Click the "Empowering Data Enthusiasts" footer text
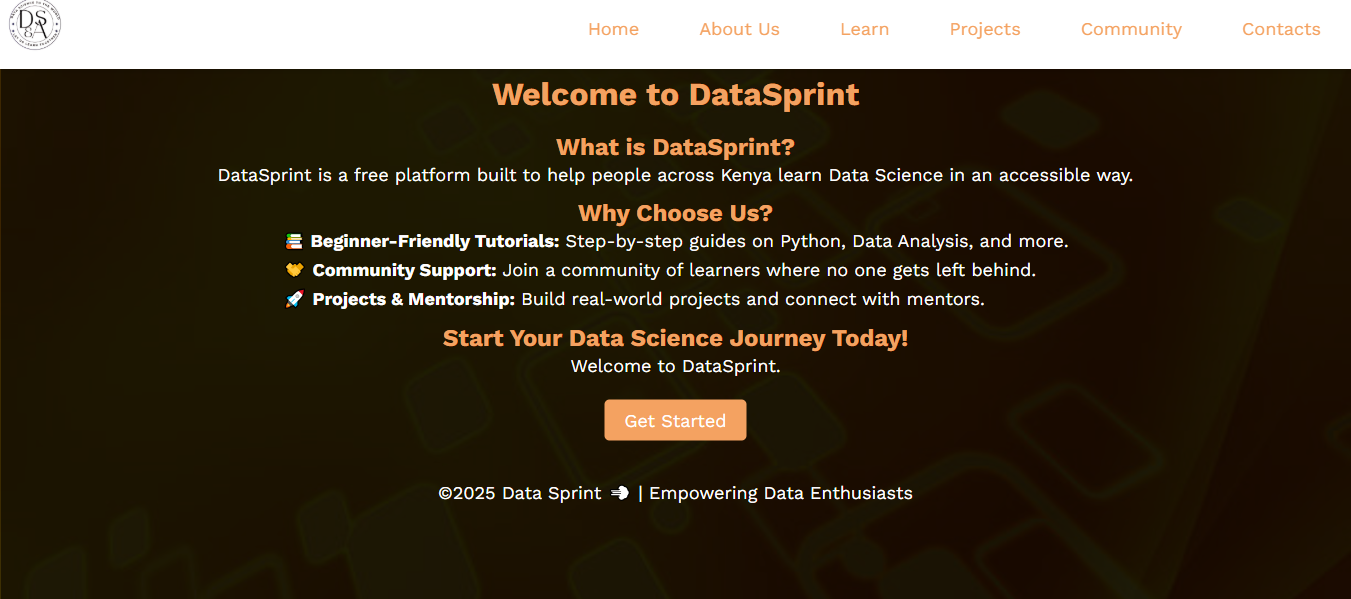1351x599 pixels. point(780,493)
